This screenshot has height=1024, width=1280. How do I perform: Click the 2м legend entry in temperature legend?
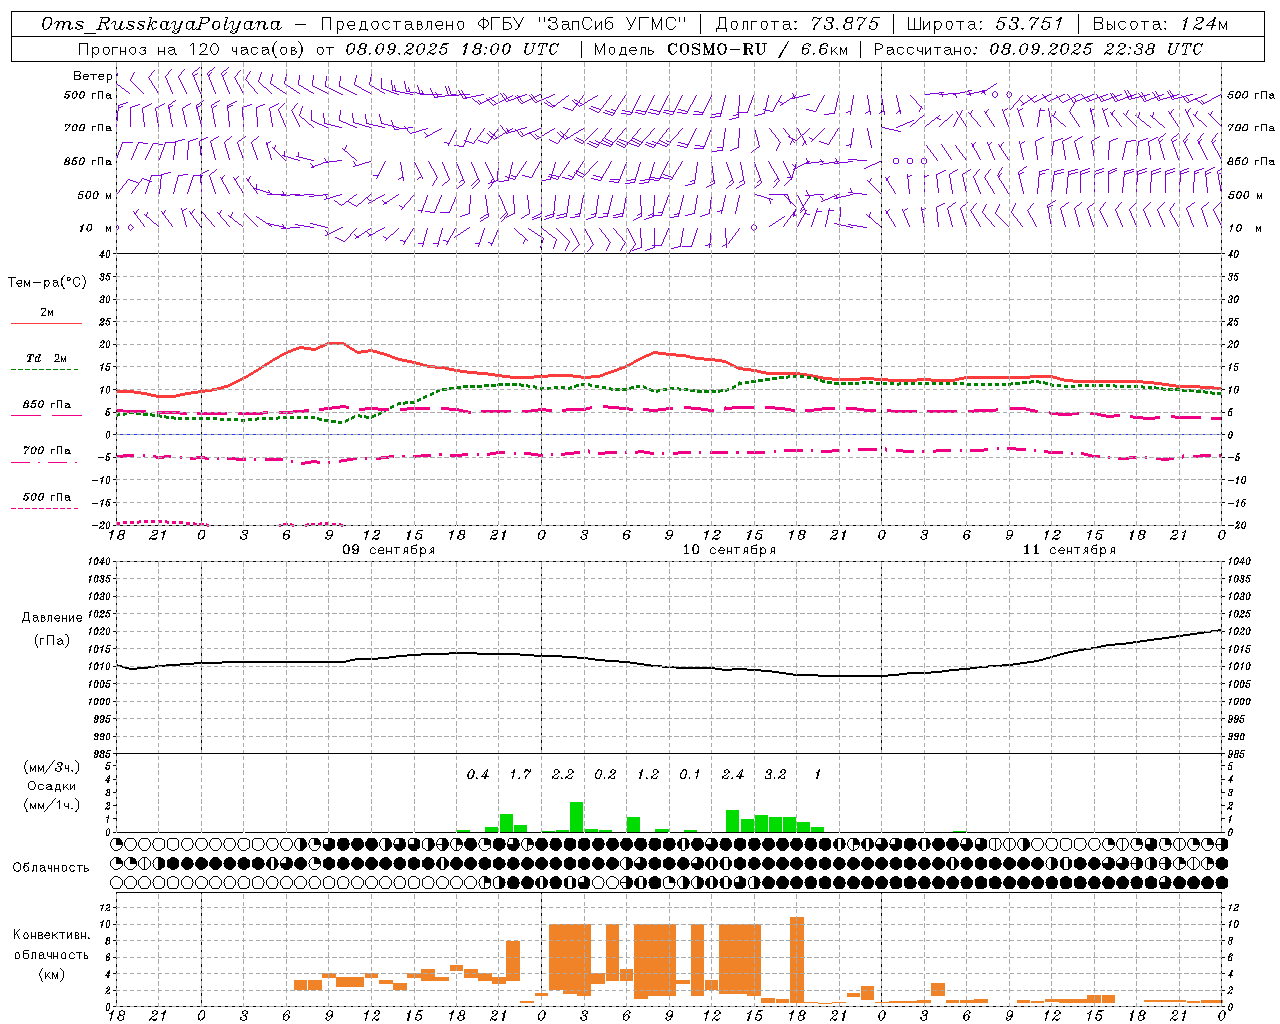(x=47, y=313)
